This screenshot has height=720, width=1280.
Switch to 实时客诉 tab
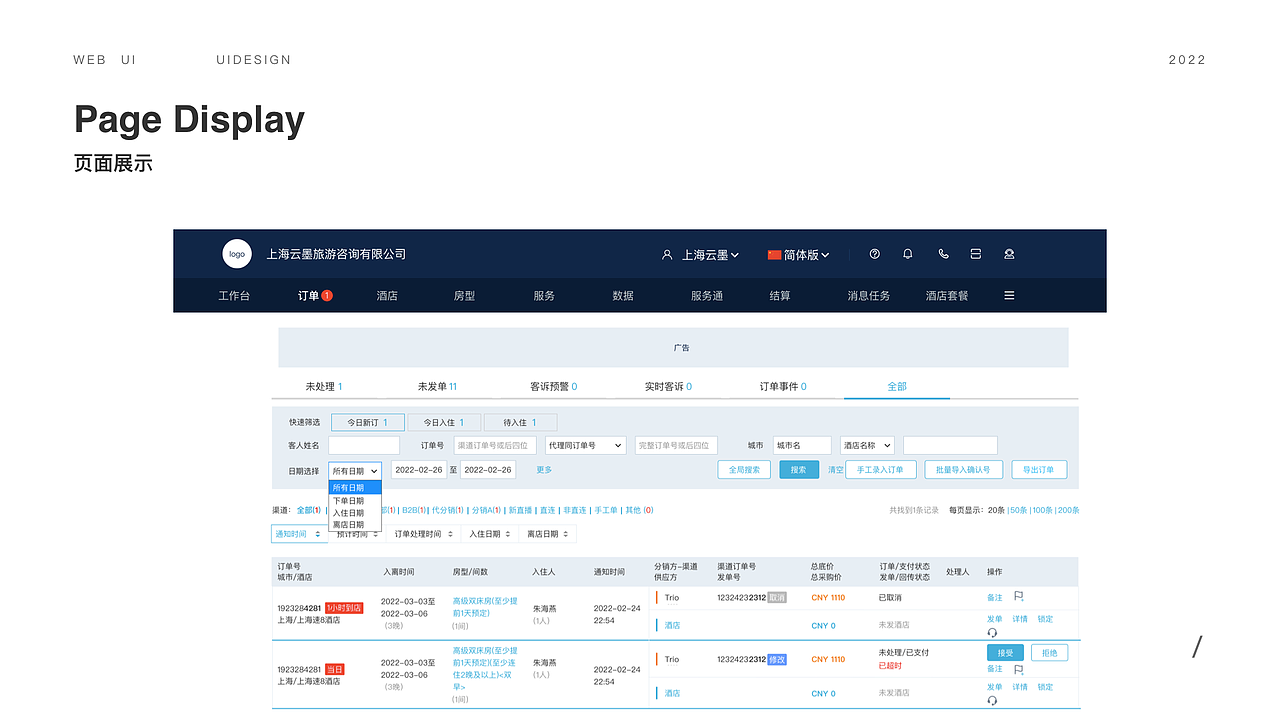tap(668, 386)
